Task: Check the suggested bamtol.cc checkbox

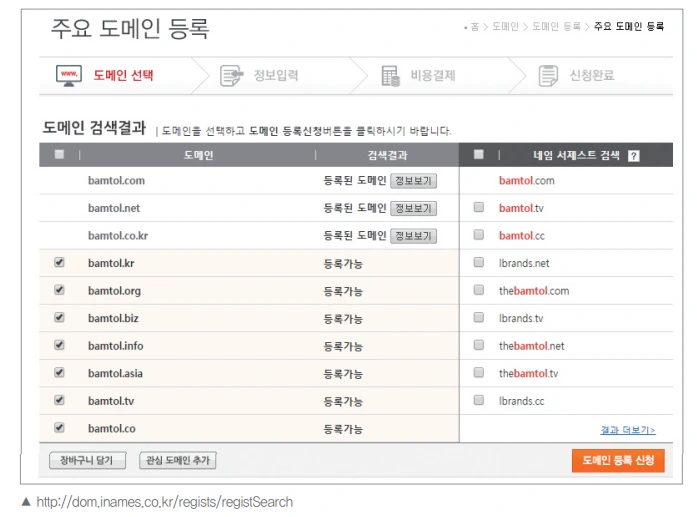Action: point(479,235)
